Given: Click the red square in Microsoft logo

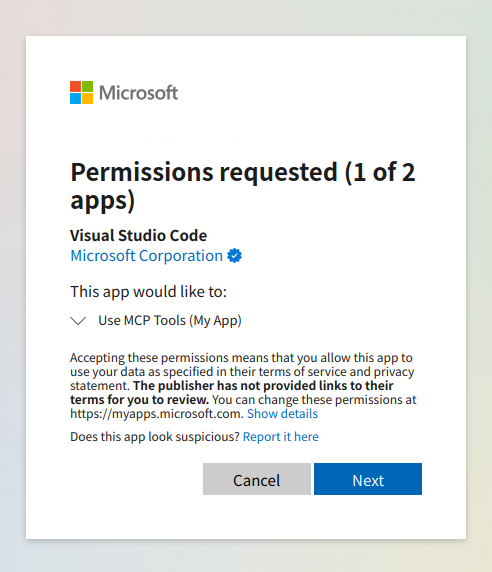Looking at the screenshot, I should [x=75, y=86].
